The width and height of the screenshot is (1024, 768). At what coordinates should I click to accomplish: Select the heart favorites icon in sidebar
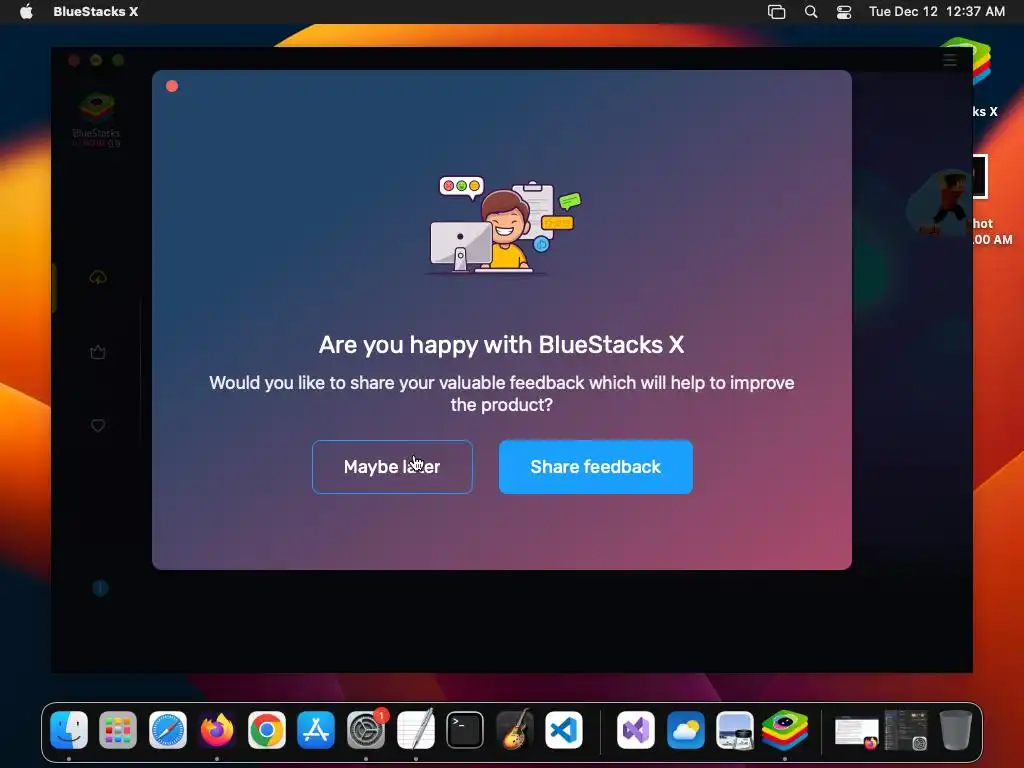click(x=98, y=426)
